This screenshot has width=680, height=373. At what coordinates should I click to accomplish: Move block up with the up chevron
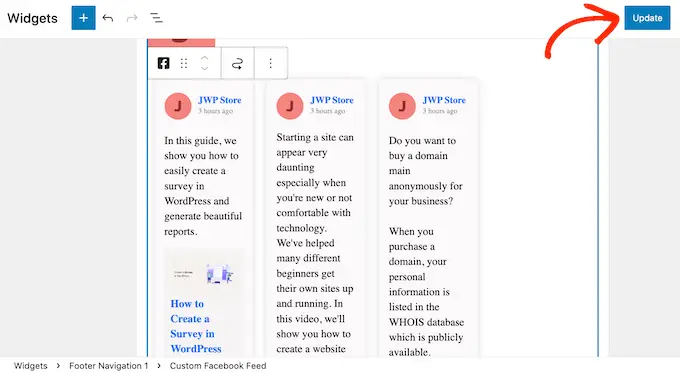click(205, 58)
